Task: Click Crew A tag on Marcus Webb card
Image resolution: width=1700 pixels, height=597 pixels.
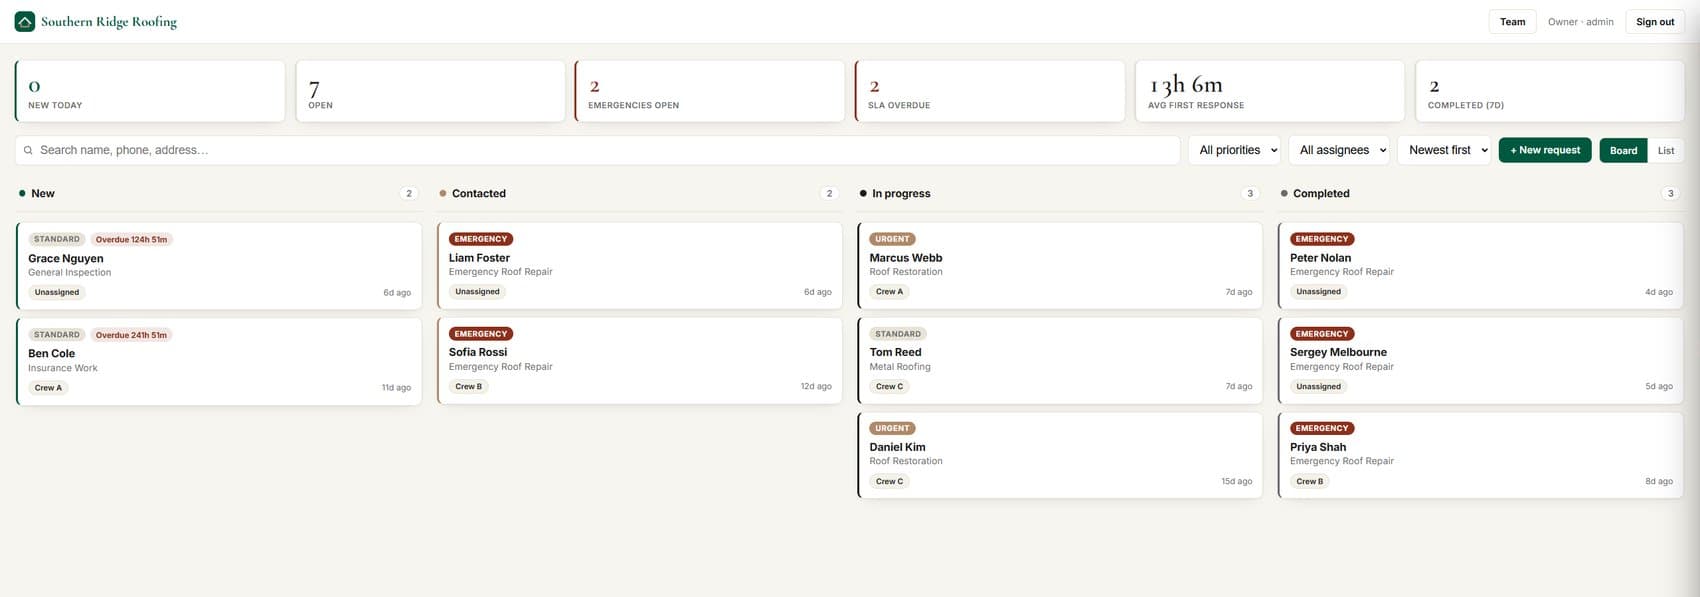Action: click(x=889, y=292)
